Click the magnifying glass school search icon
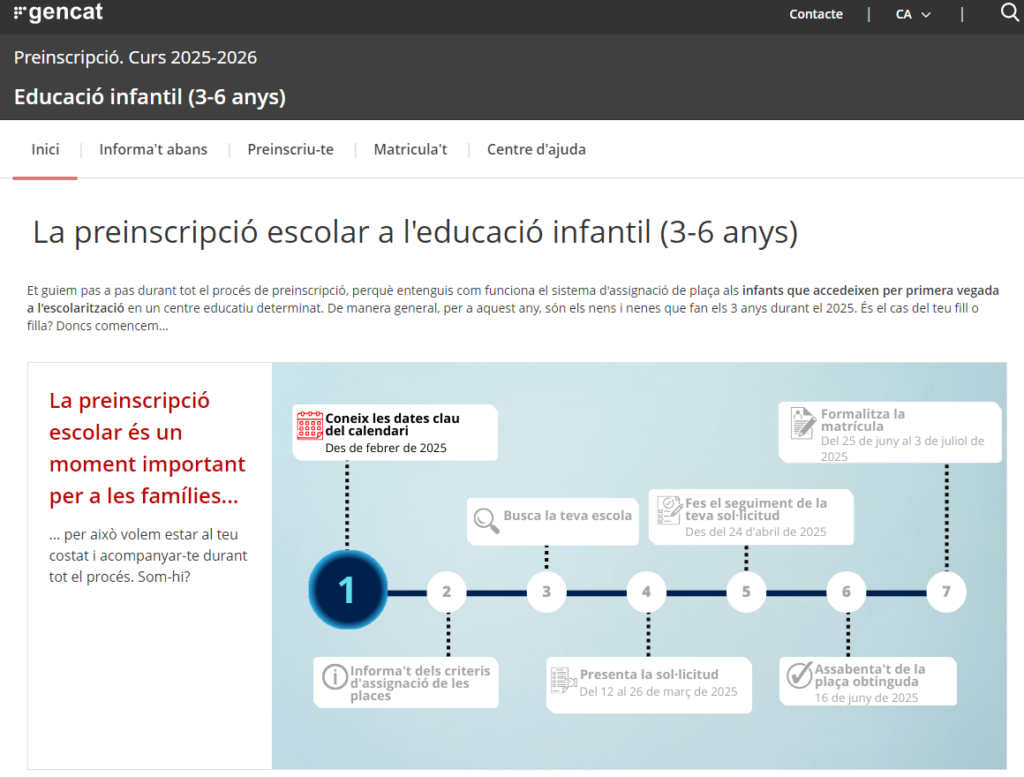 coord(486,519)
